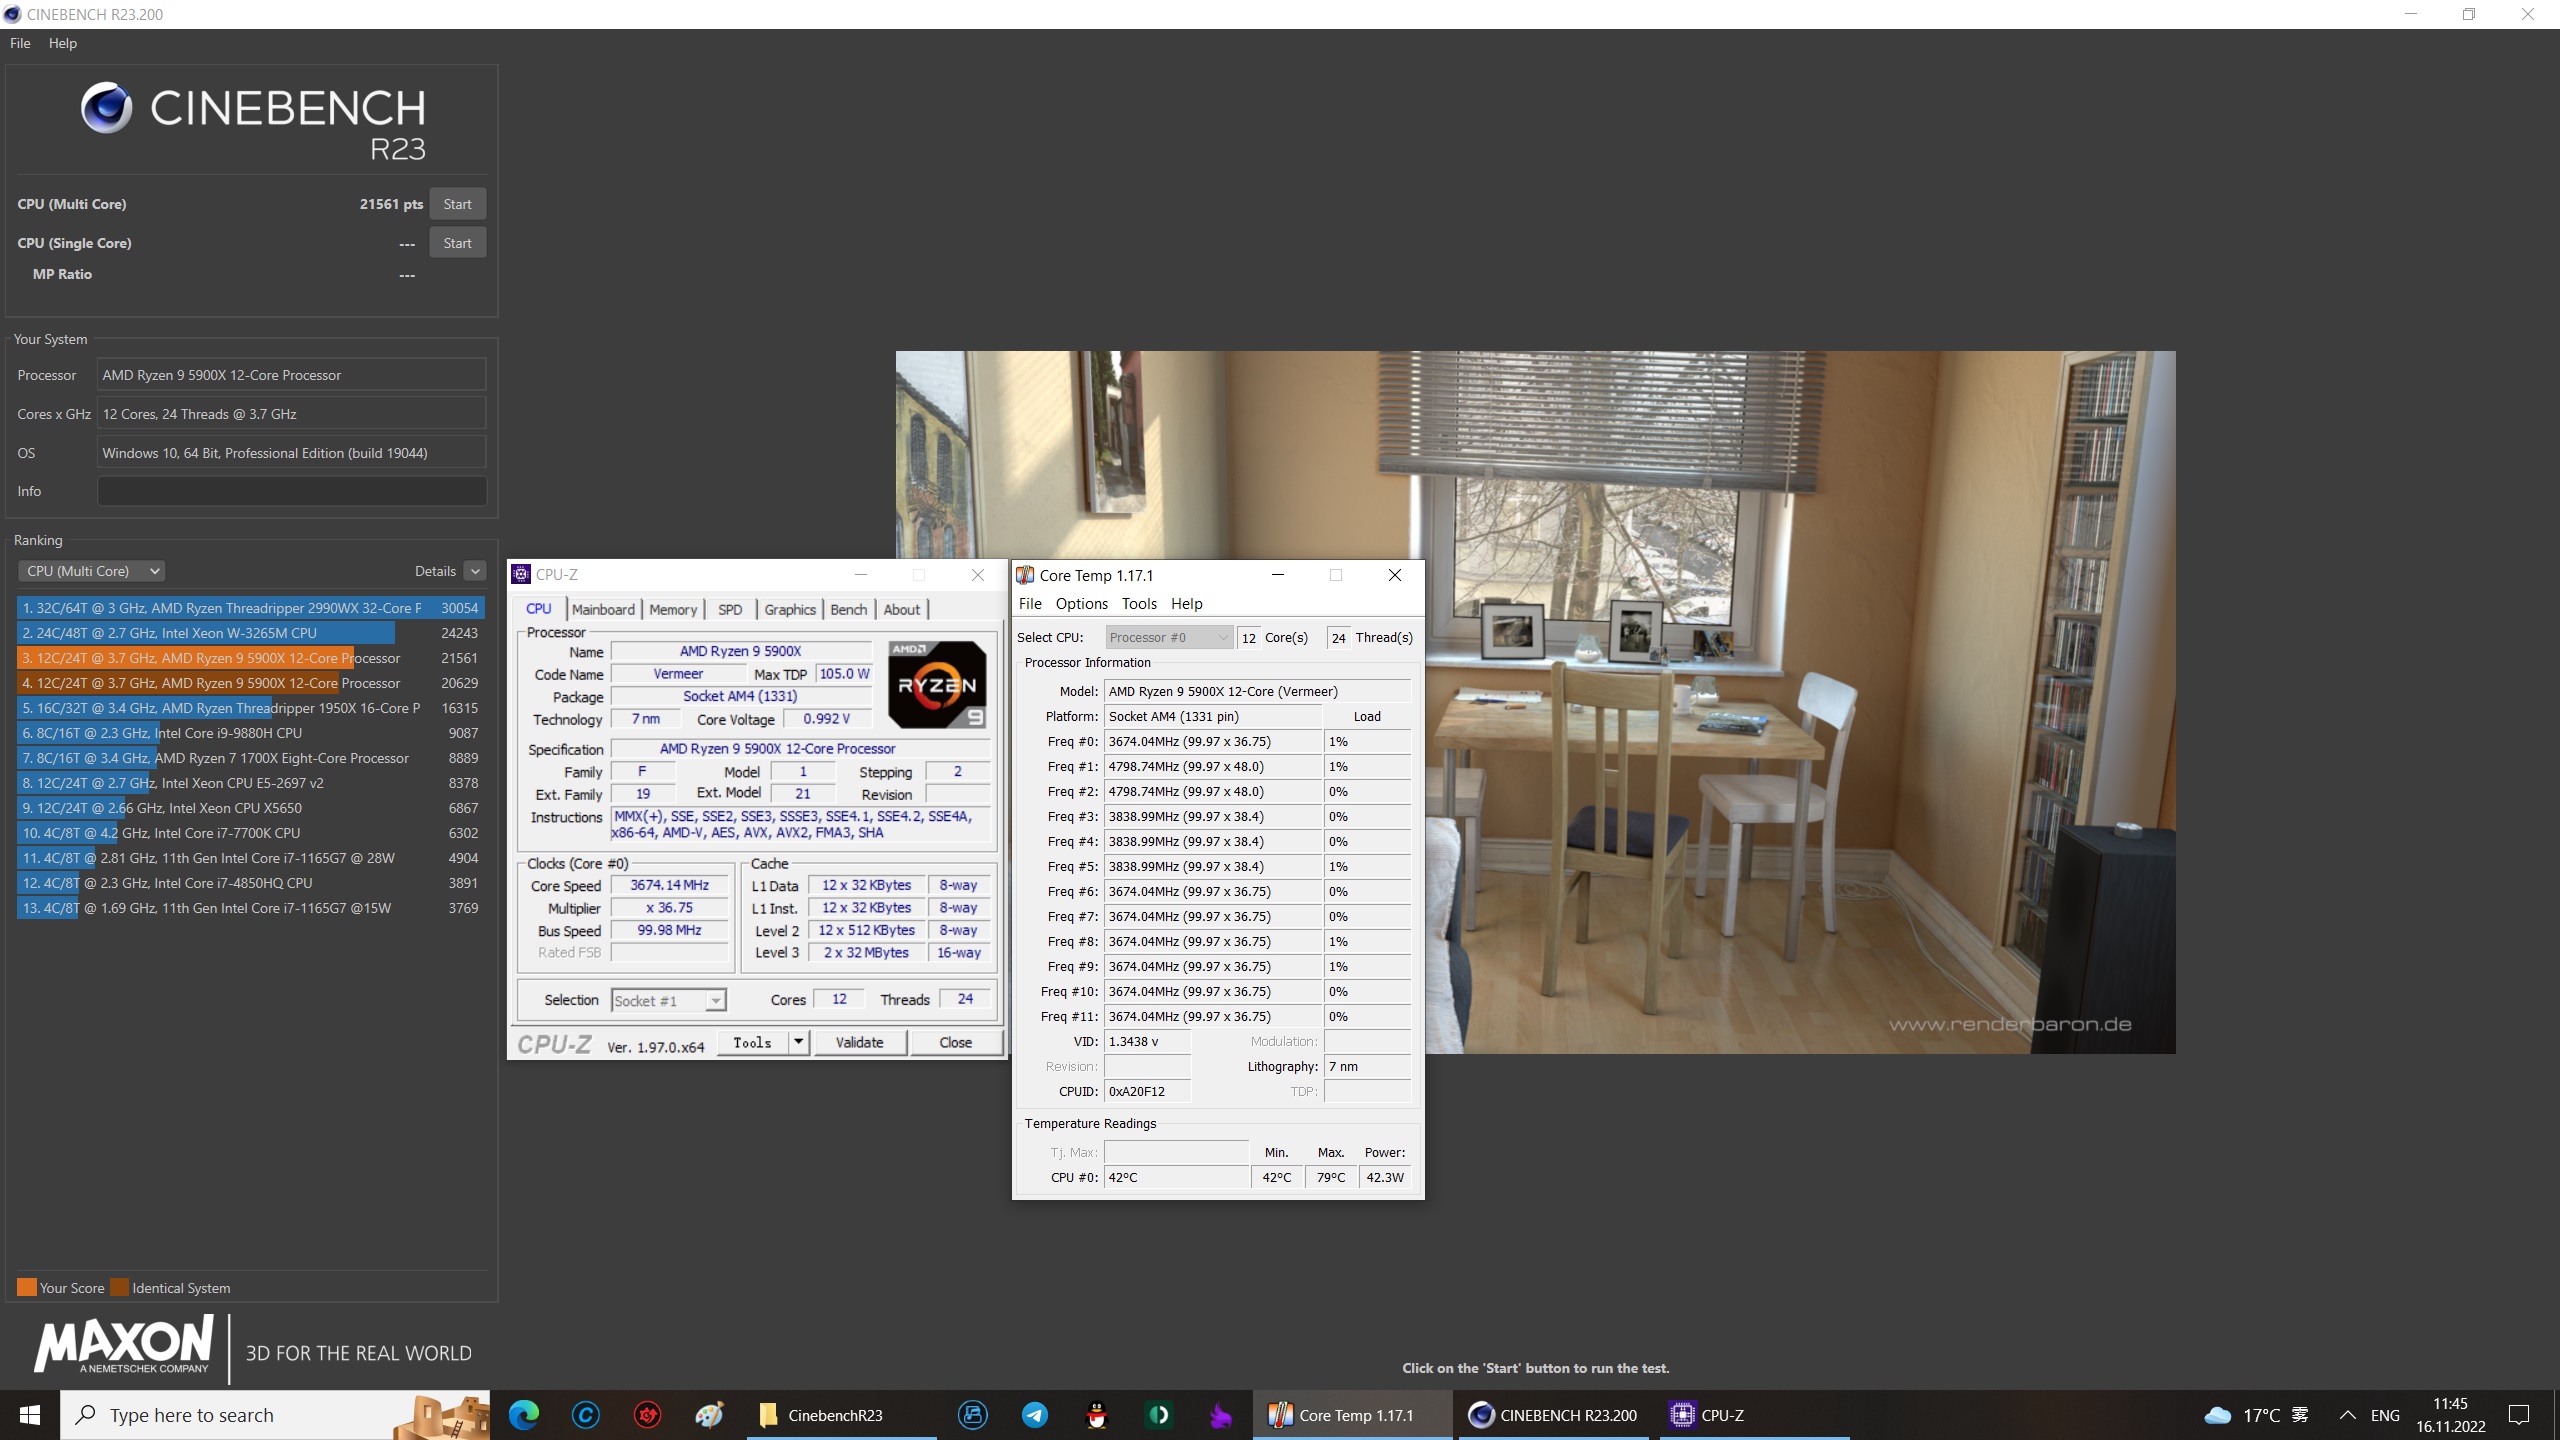Open the CPU-Z Tools dropdown arrow
2560x1440 pixels.
(798, 1042)
